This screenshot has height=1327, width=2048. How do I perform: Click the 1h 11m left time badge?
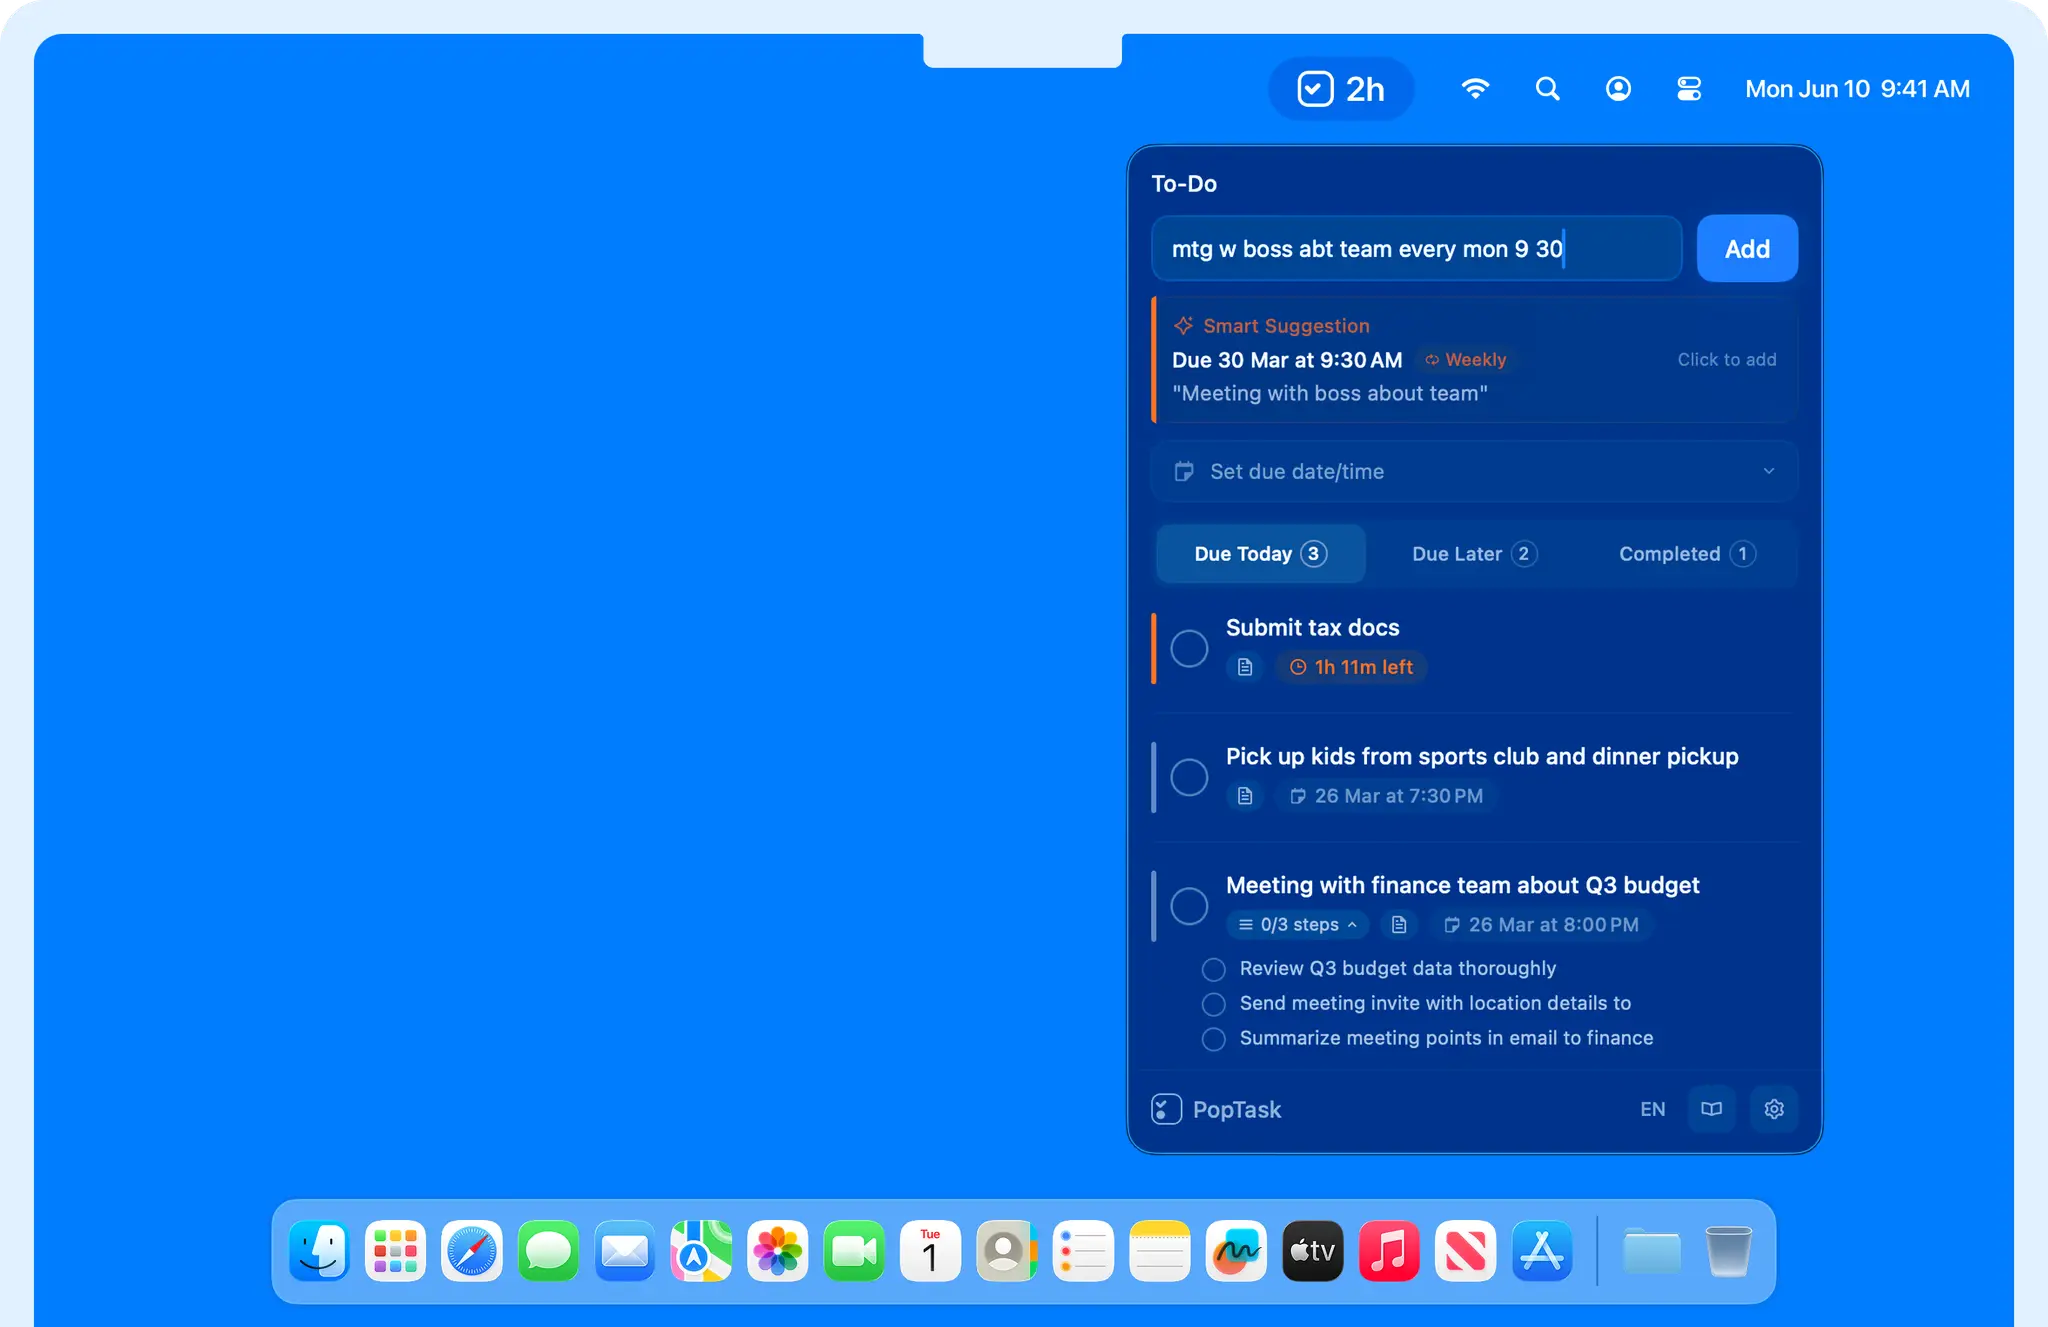[x=1350, y=667]
